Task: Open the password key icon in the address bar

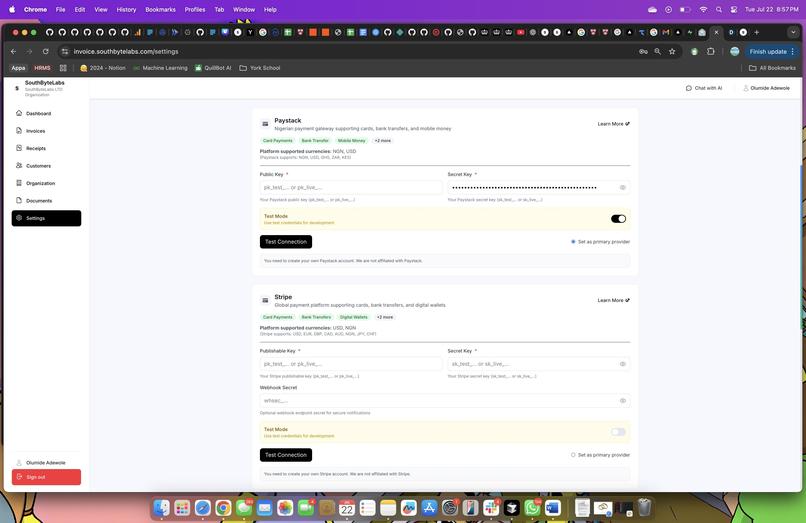Action: pos(643,51)
